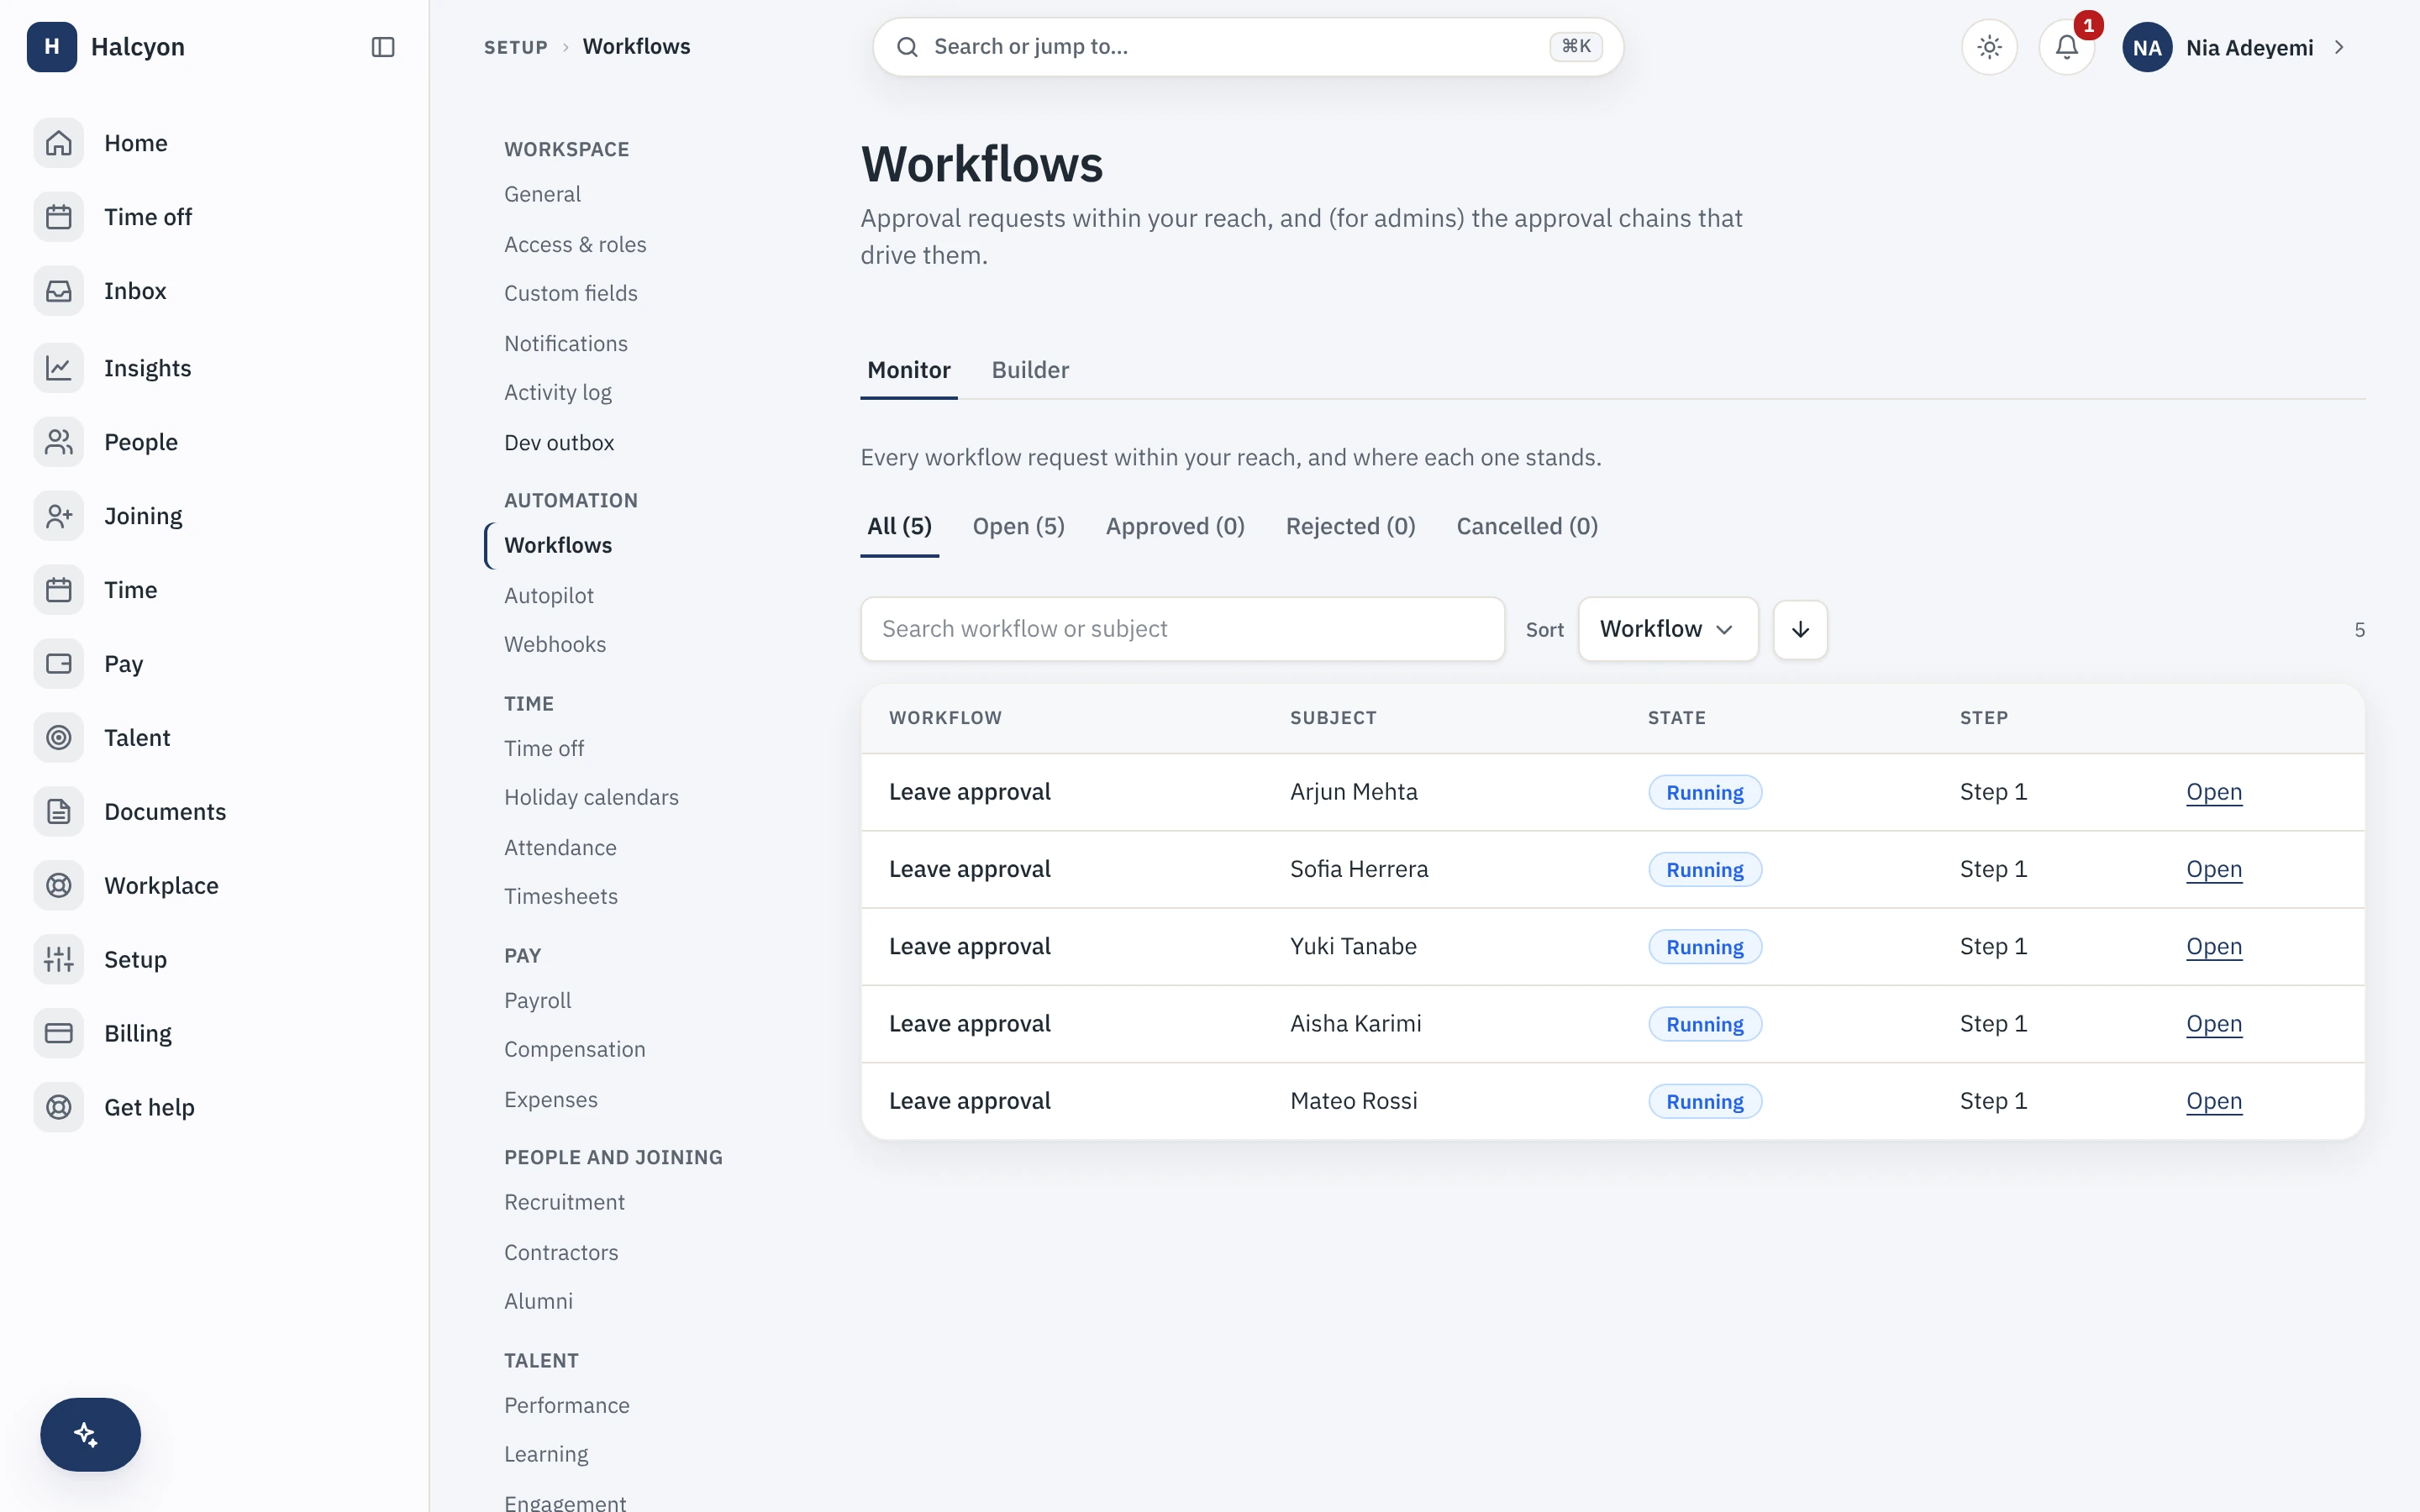Open Arjun Mehta's leave approval

pyautogui.click(x=2213, y=792)
